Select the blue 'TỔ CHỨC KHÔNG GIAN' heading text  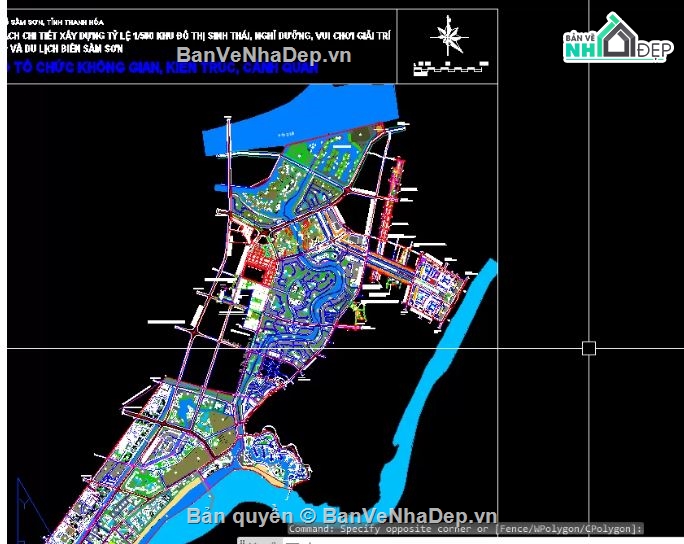point(160,69)
